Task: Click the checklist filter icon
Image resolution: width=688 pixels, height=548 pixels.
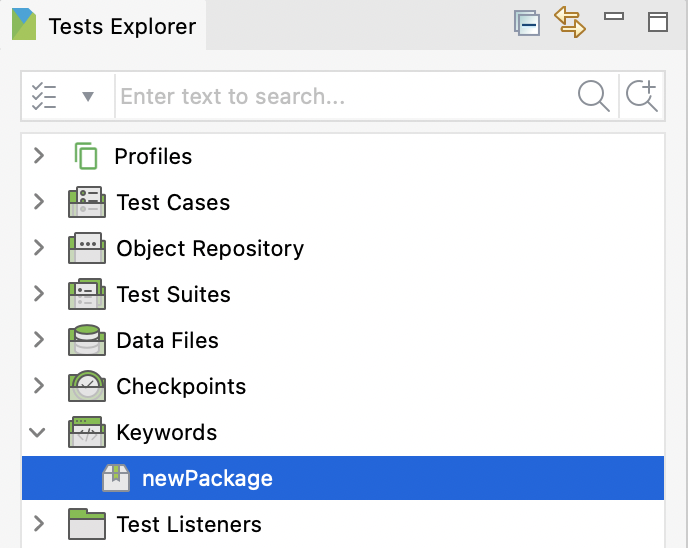Action: click(x=44, y=97)
